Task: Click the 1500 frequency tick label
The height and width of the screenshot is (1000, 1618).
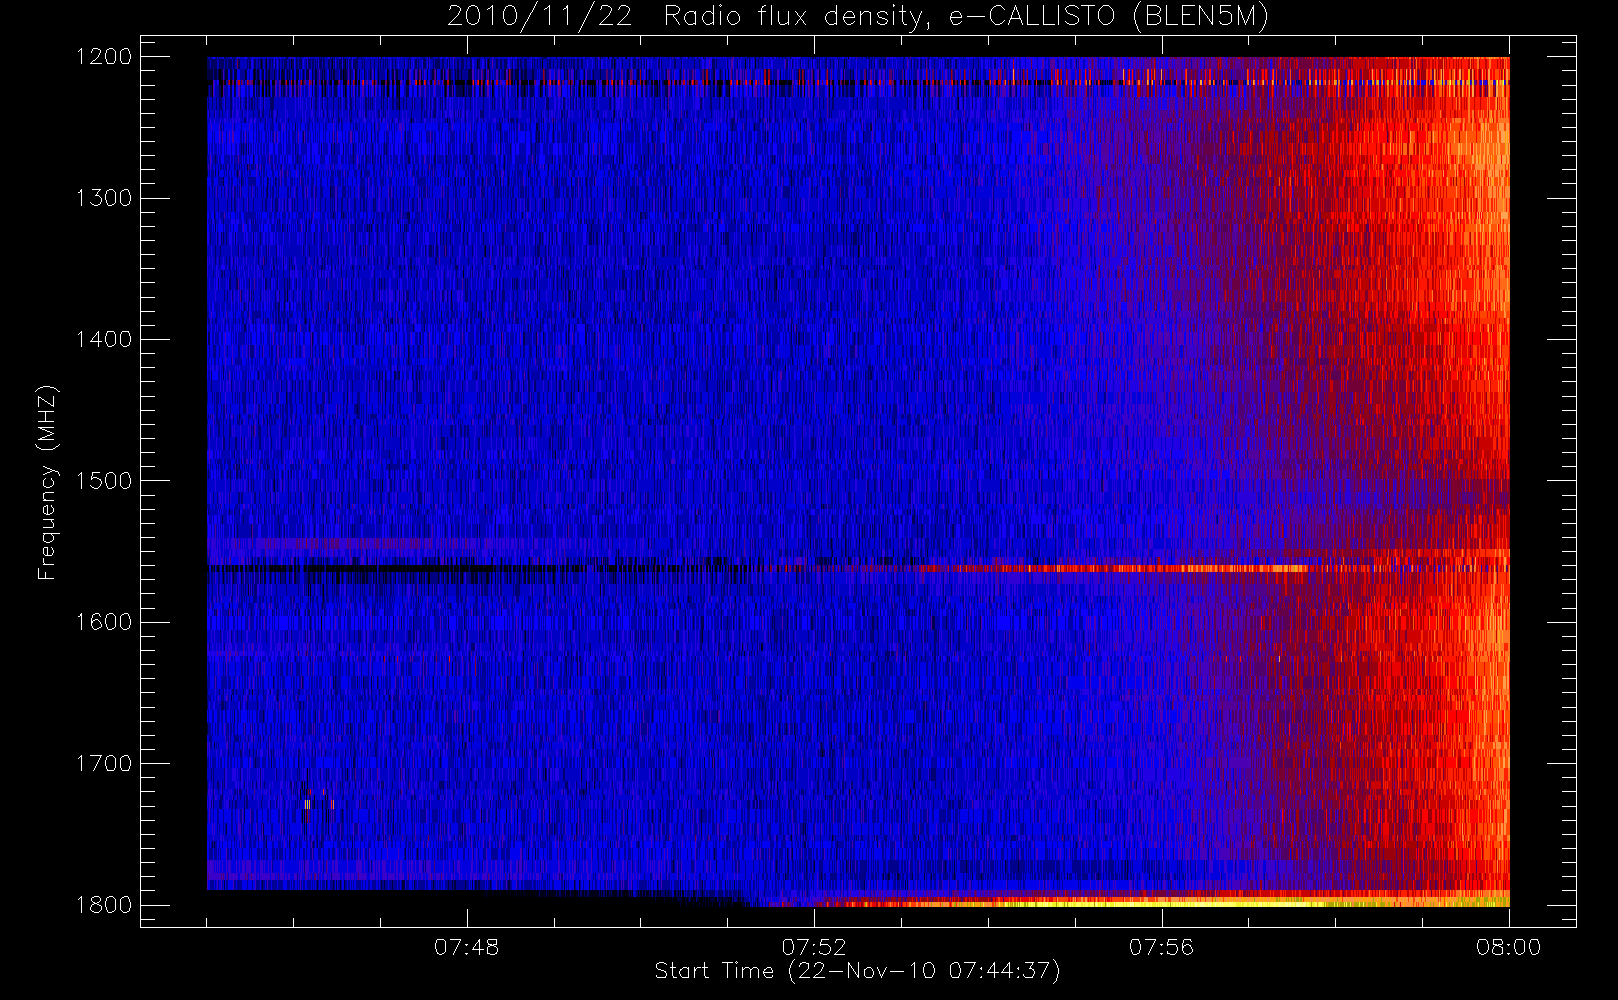Action: [104, 481]
